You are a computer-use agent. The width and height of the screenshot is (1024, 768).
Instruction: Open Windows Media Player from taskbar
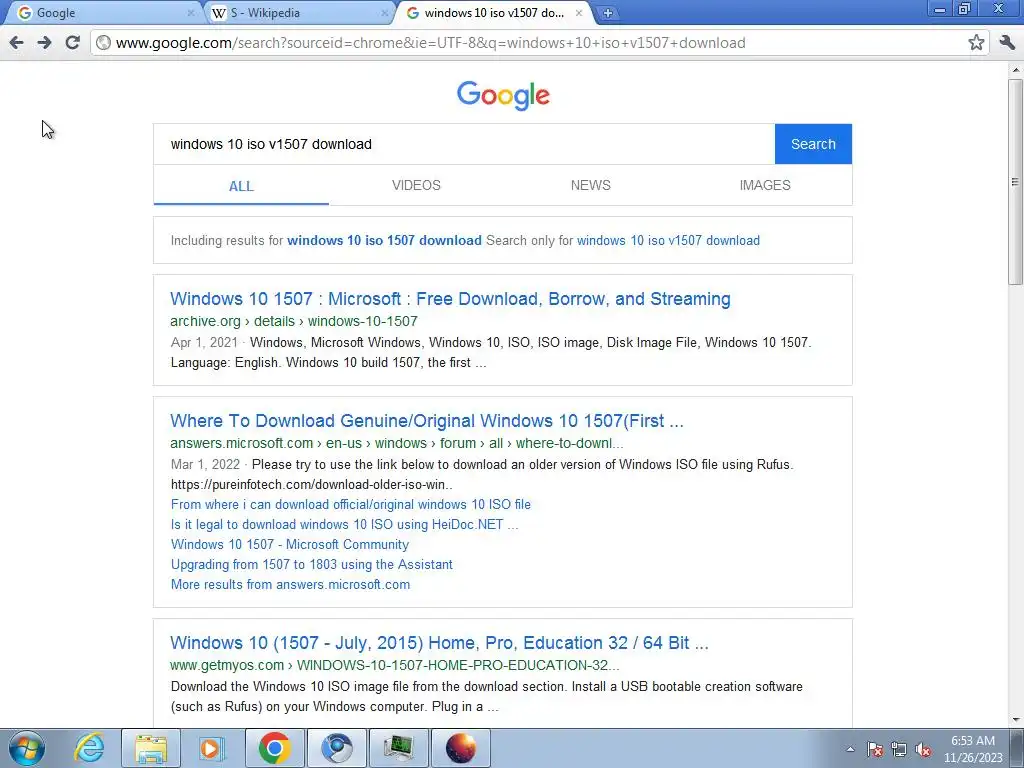click(x=211, y=748)
